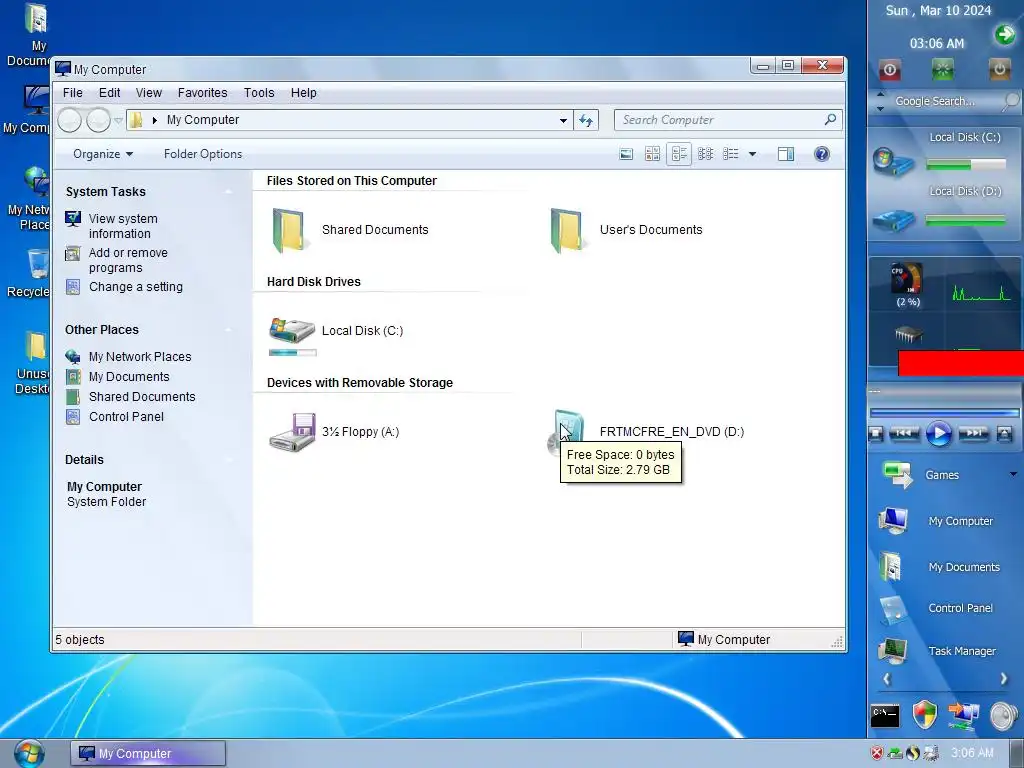Viewport: 1024px width, 768px height.
Task: Open the Security Center shield icon
Action: pos(924,715)
